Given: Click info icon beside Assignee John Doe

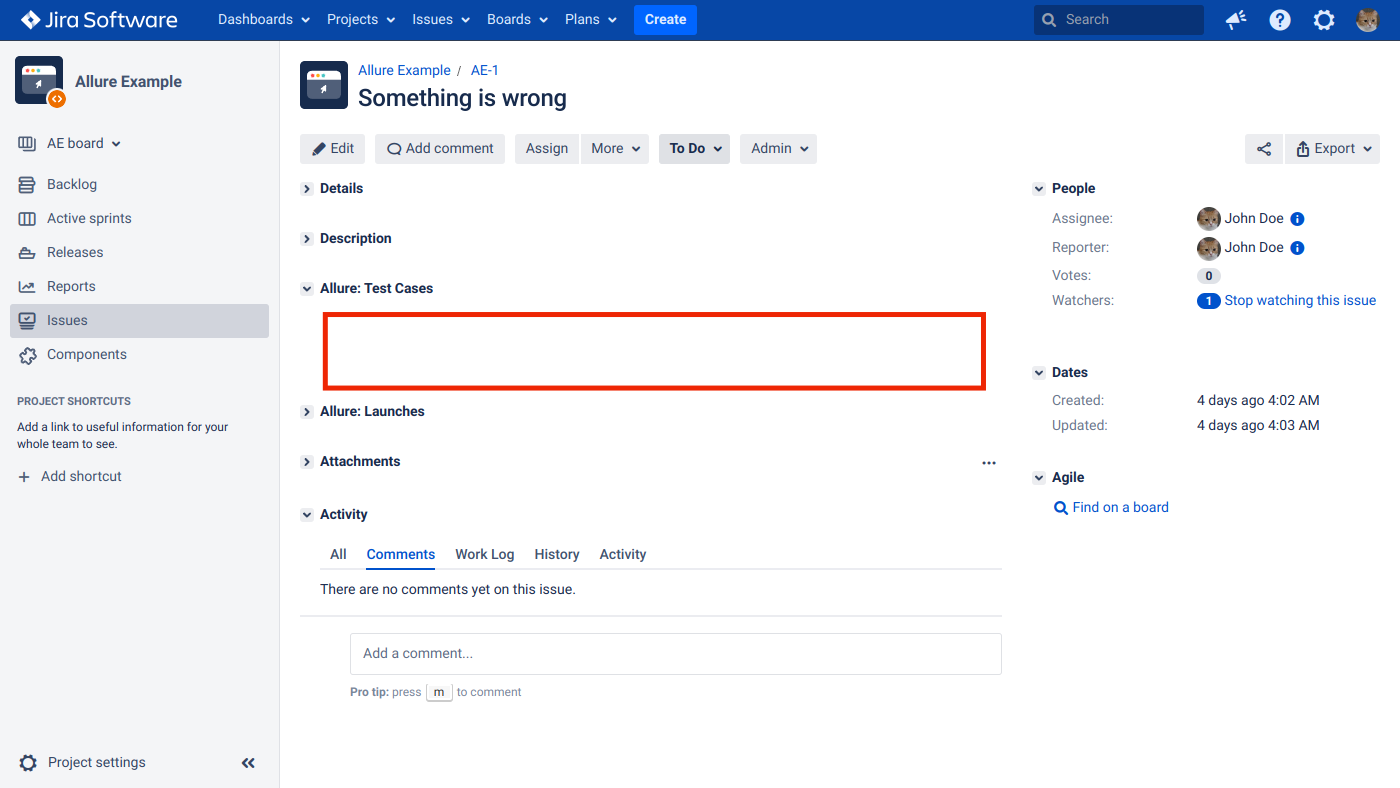Looking at the screenshot, I should tap(1297, 219).
